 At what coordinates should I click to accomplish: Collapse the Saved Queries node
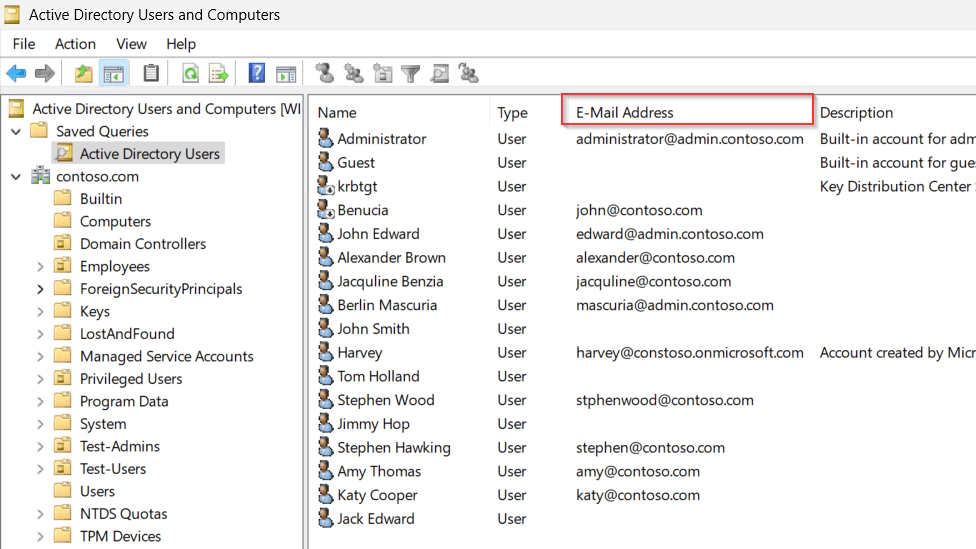[x=16, y=131]
